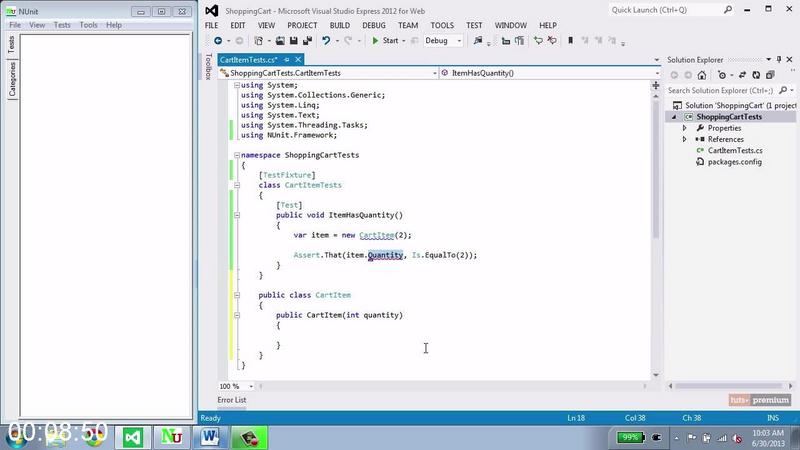Screen dimensions: 800x450
Task: Open the Visual Studio taskbar icon
Action: pyautogui.click(x=133, y=437)
